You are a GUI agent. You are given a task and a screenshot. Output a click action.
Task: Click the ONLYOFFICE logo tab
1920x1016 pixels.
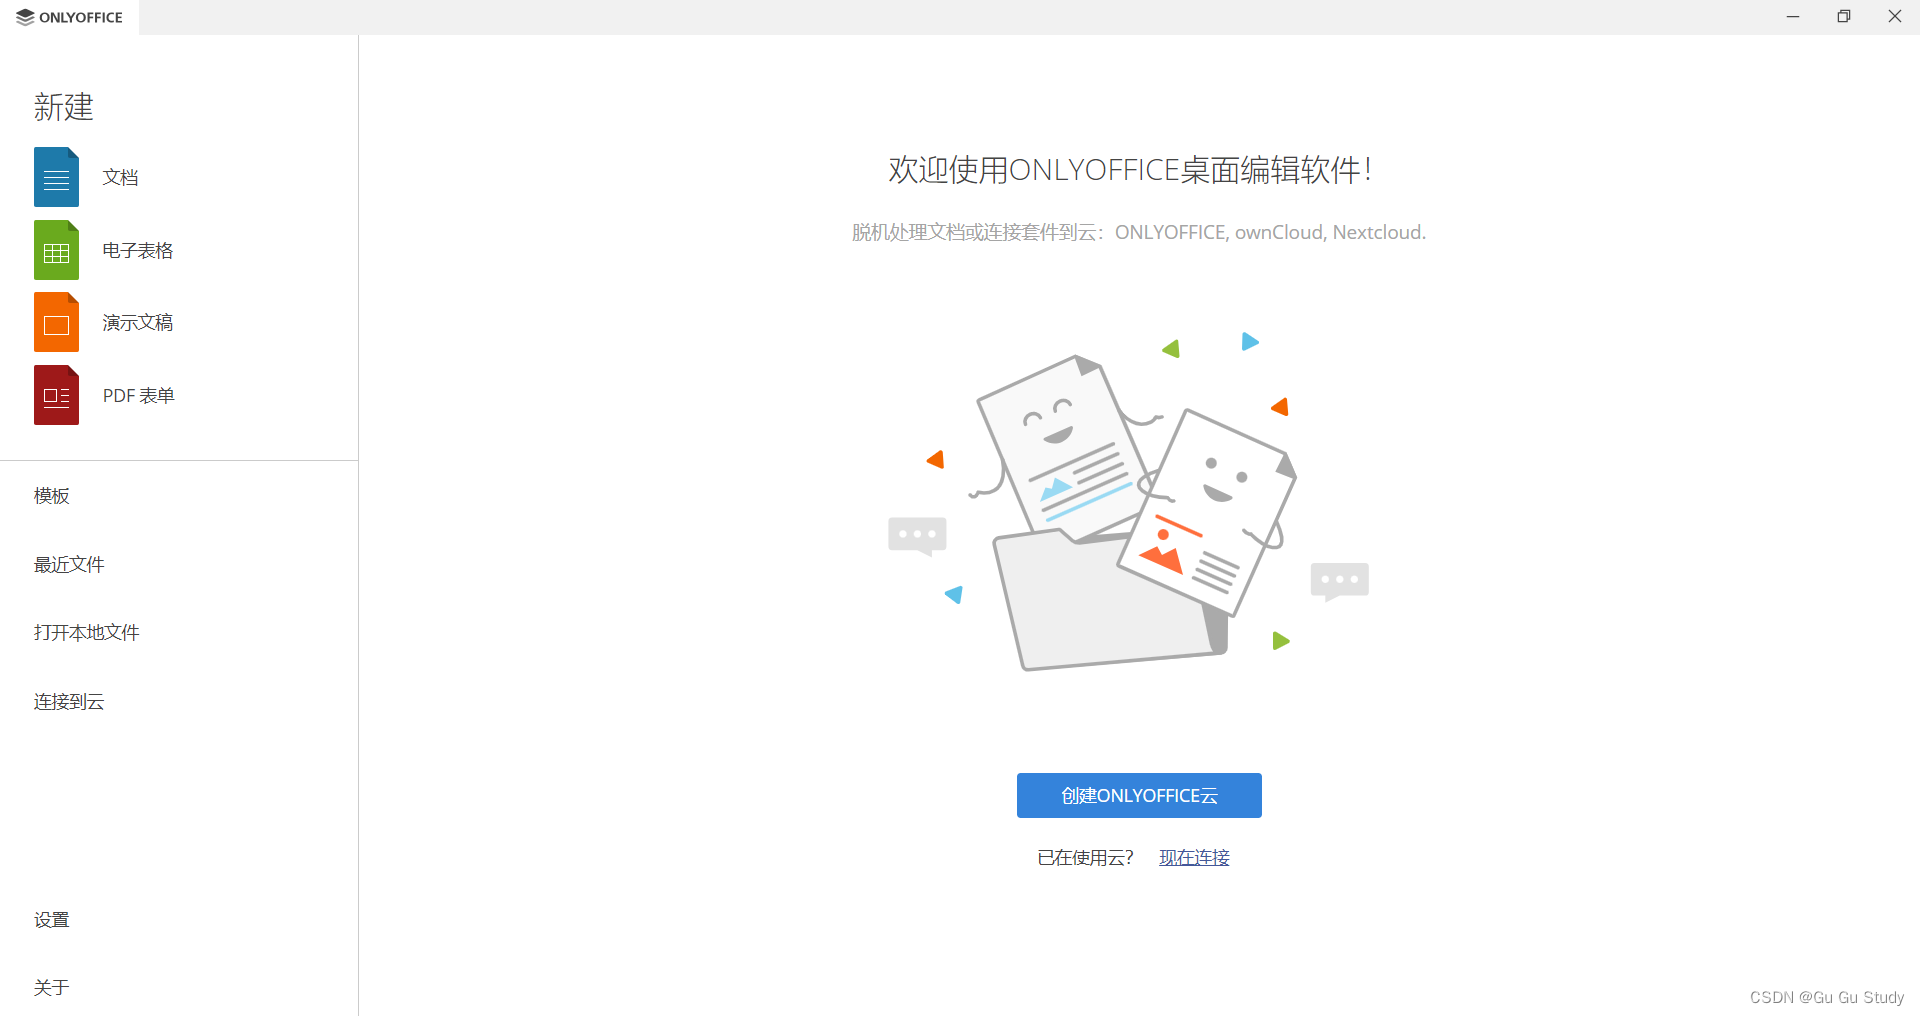[69, 17]
